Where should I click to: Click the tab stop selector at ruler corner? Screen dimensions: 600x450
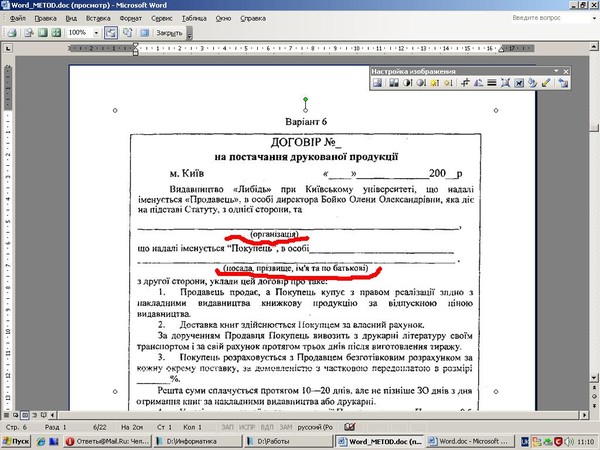click(8, 48)
